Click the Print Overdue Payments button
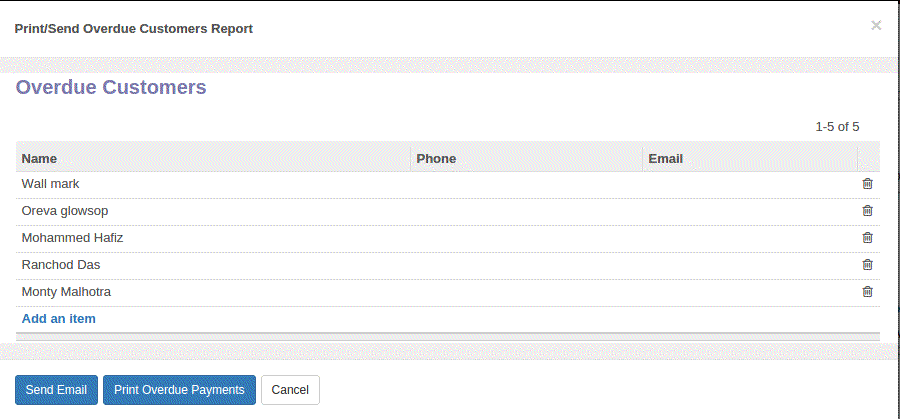 coord(179,390)
